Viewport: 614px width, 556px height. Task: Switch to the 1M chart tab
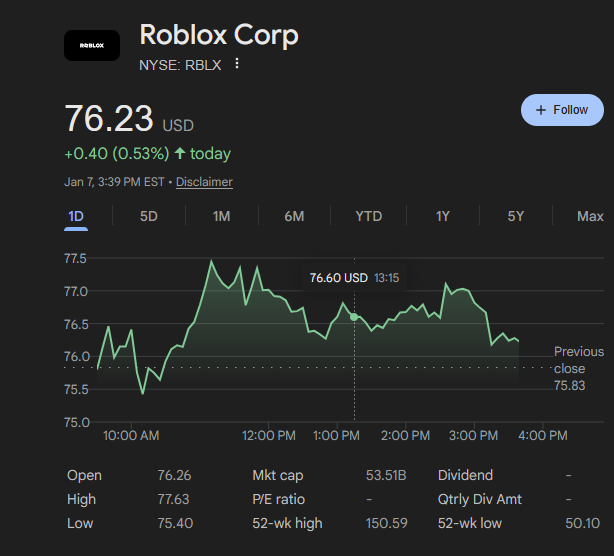click(x=222, y=216)
